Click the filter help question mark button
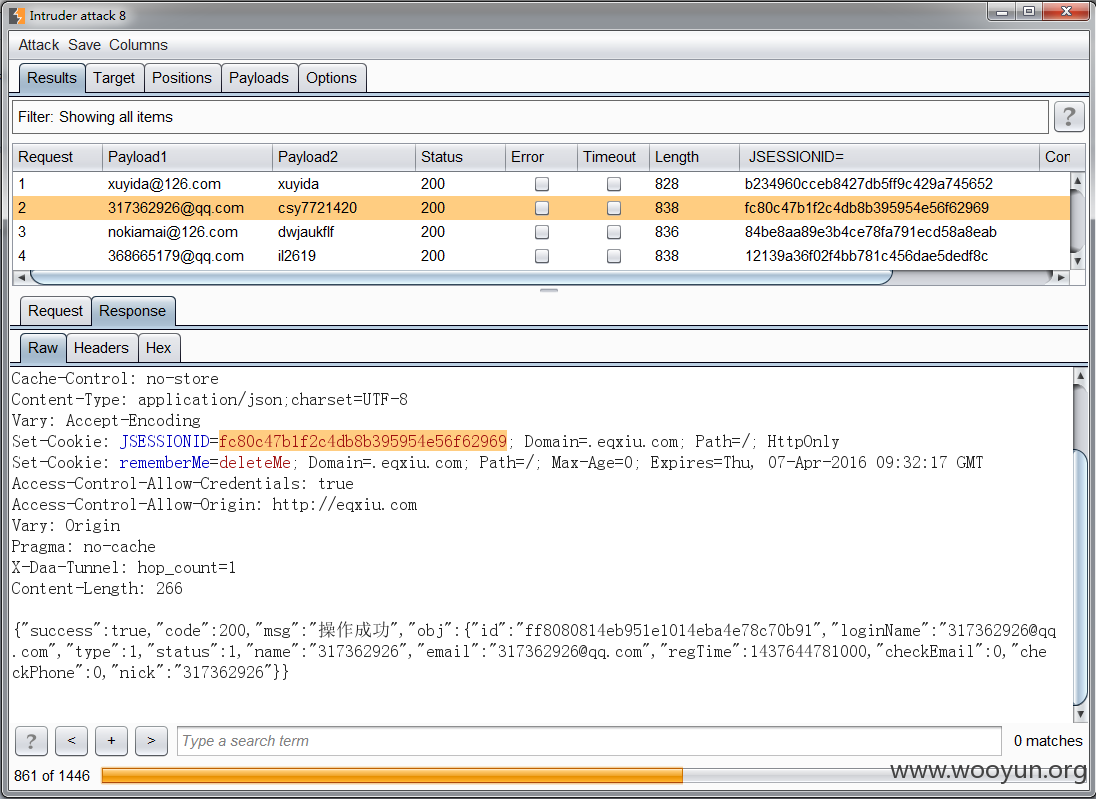The height and width of the screenshot is (799, 1096). (x=1069, y=117)
